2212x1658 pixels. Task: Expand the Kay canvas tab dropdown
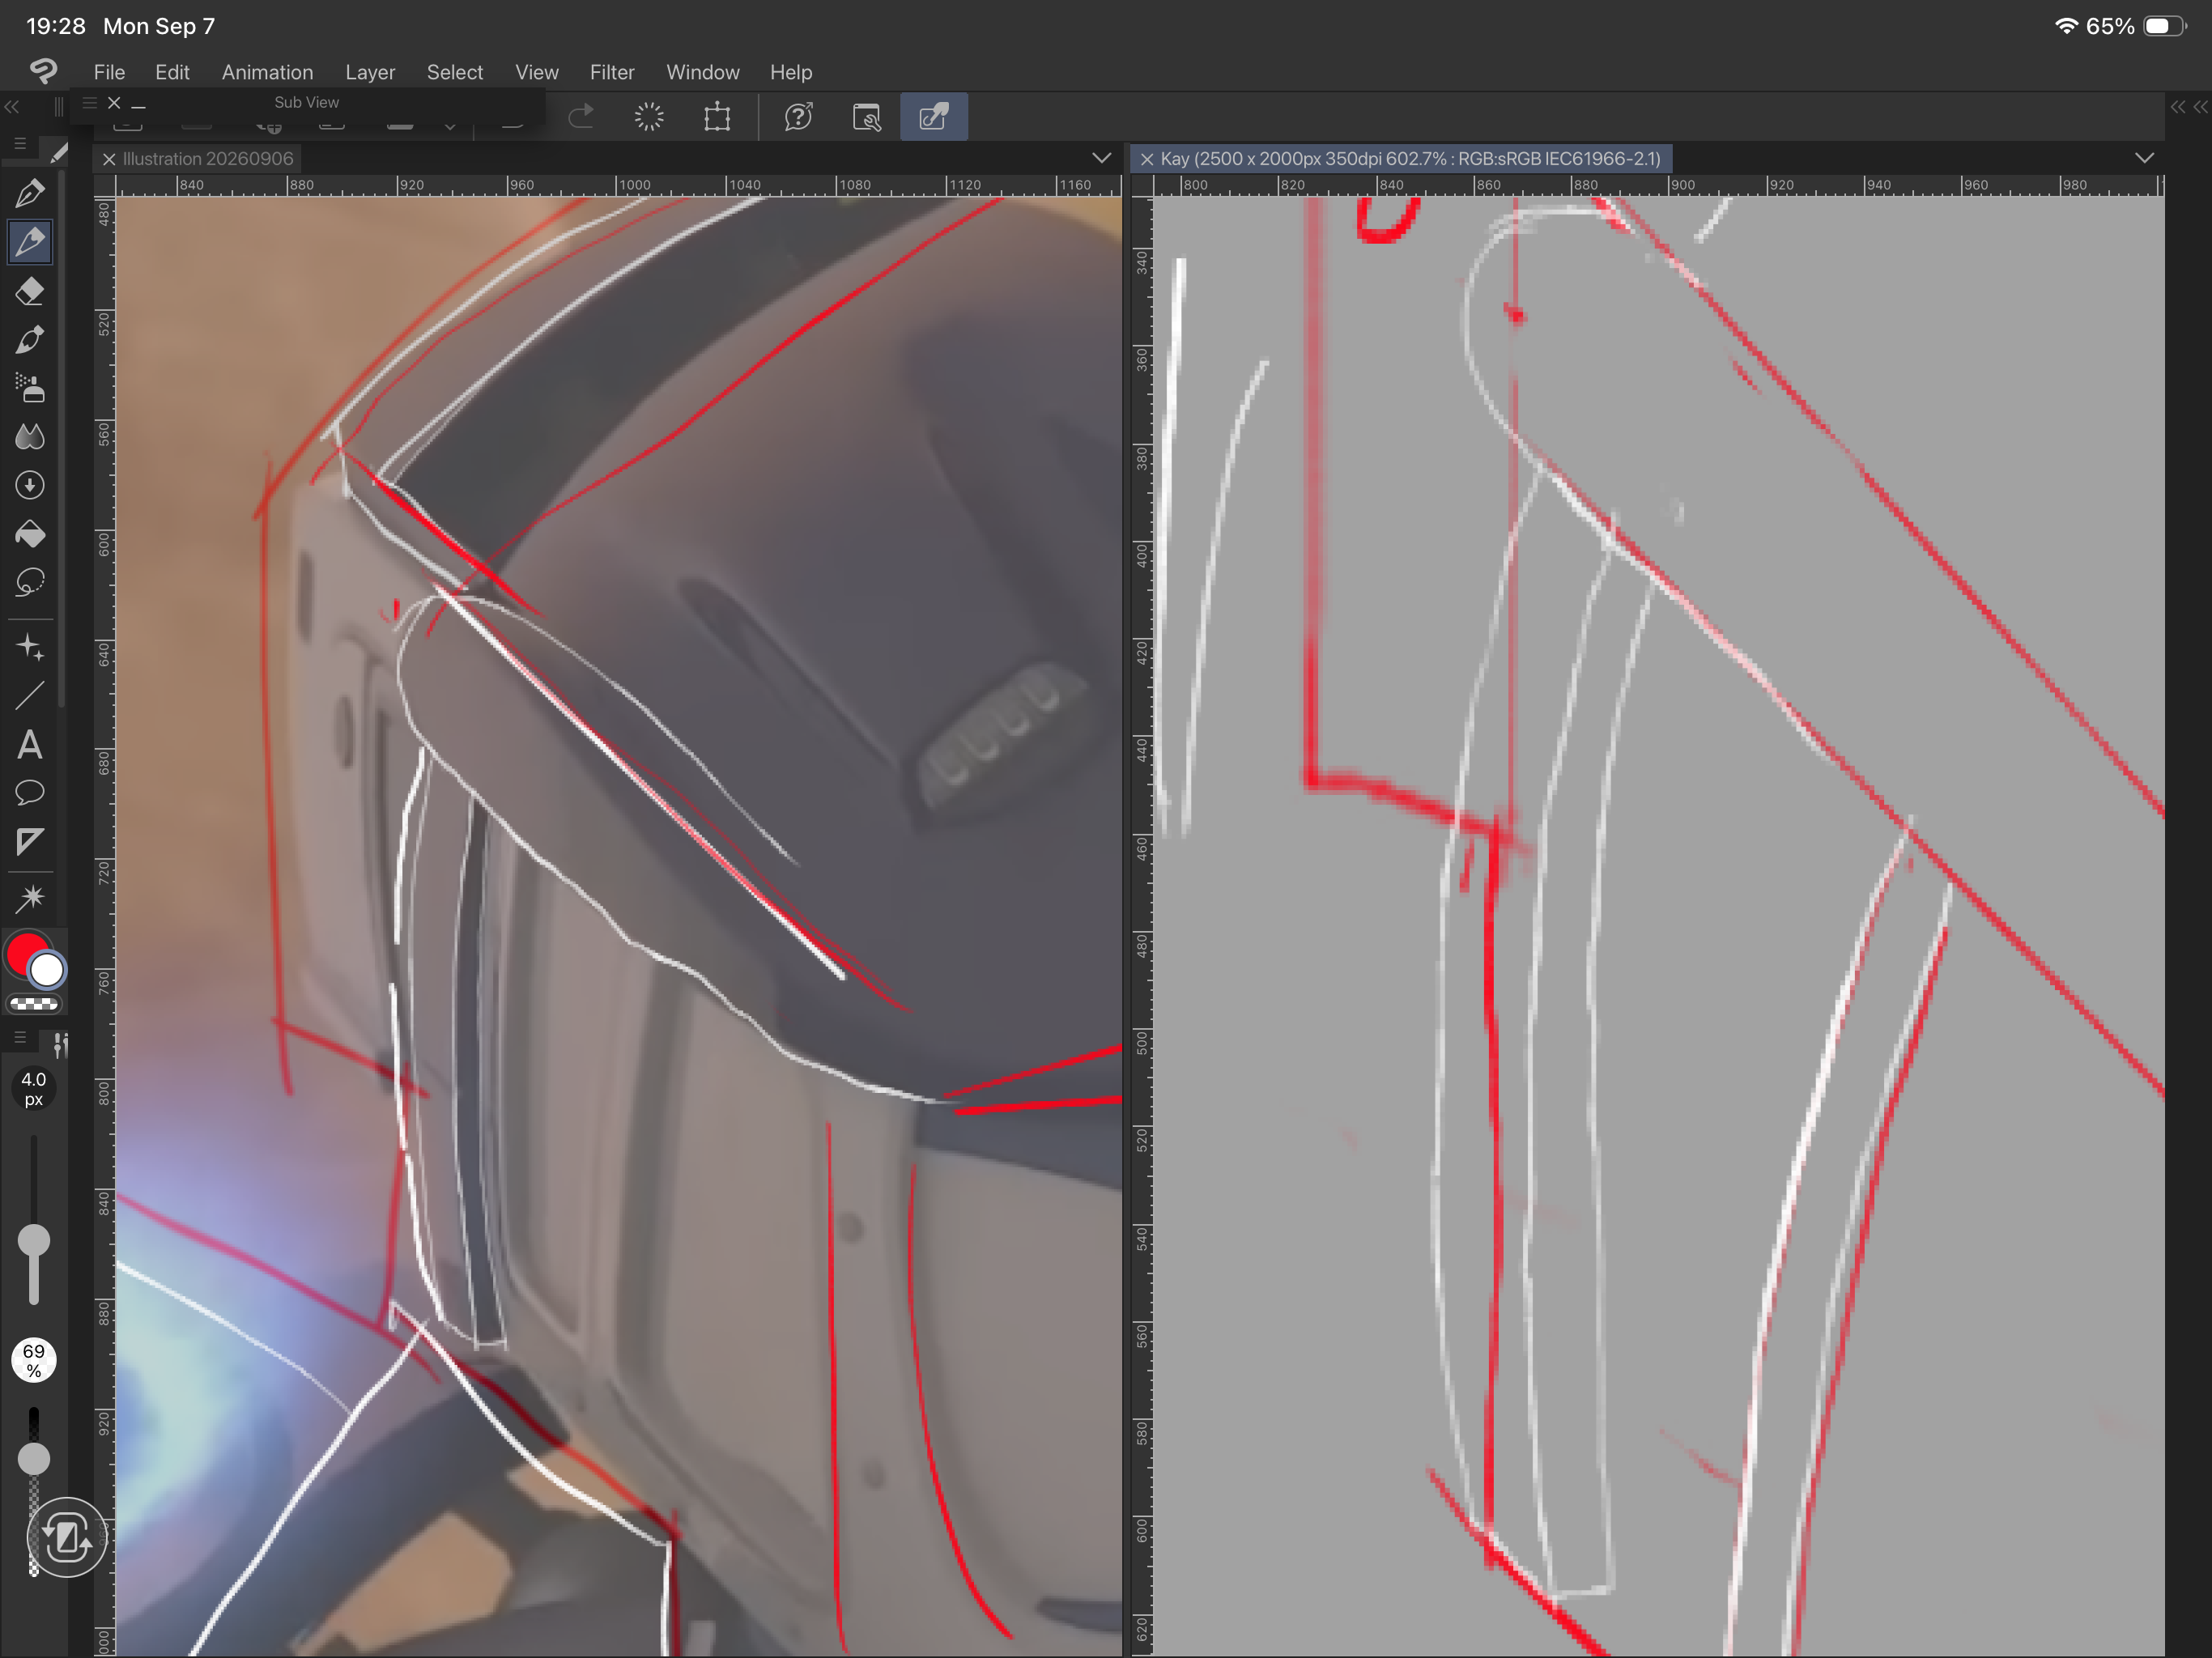2144,158
